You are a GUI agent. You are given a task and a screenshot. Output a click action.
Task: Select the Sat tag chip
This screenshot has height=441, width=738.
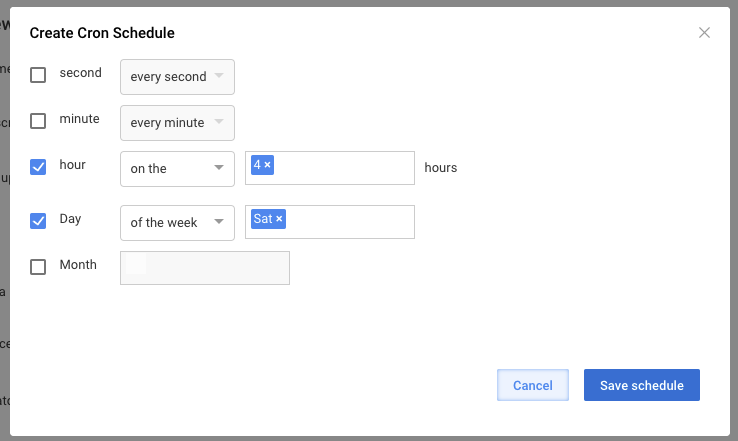pyautogui.click(x=263, y=219)
